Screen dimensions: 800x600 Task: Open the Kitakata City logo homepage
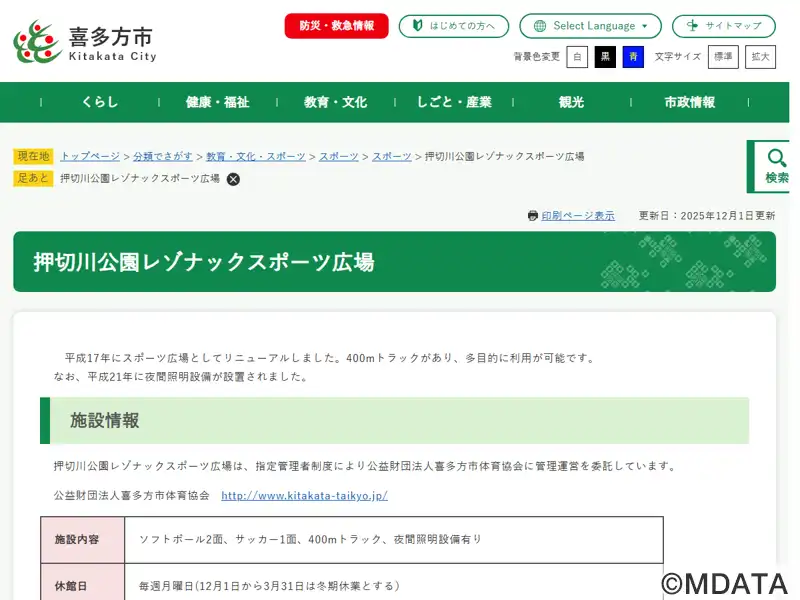(x=85, y=42)
